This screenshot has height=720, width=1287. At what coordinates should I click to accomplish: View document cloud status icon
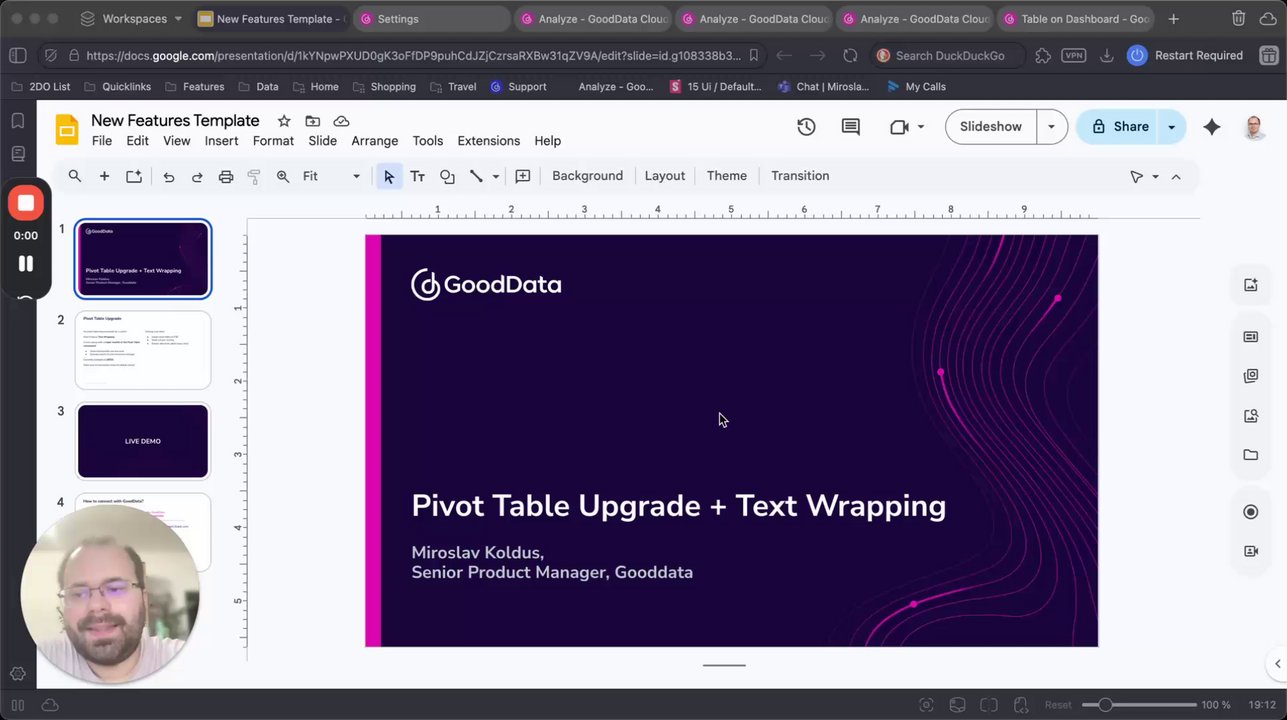click(341, 121)
